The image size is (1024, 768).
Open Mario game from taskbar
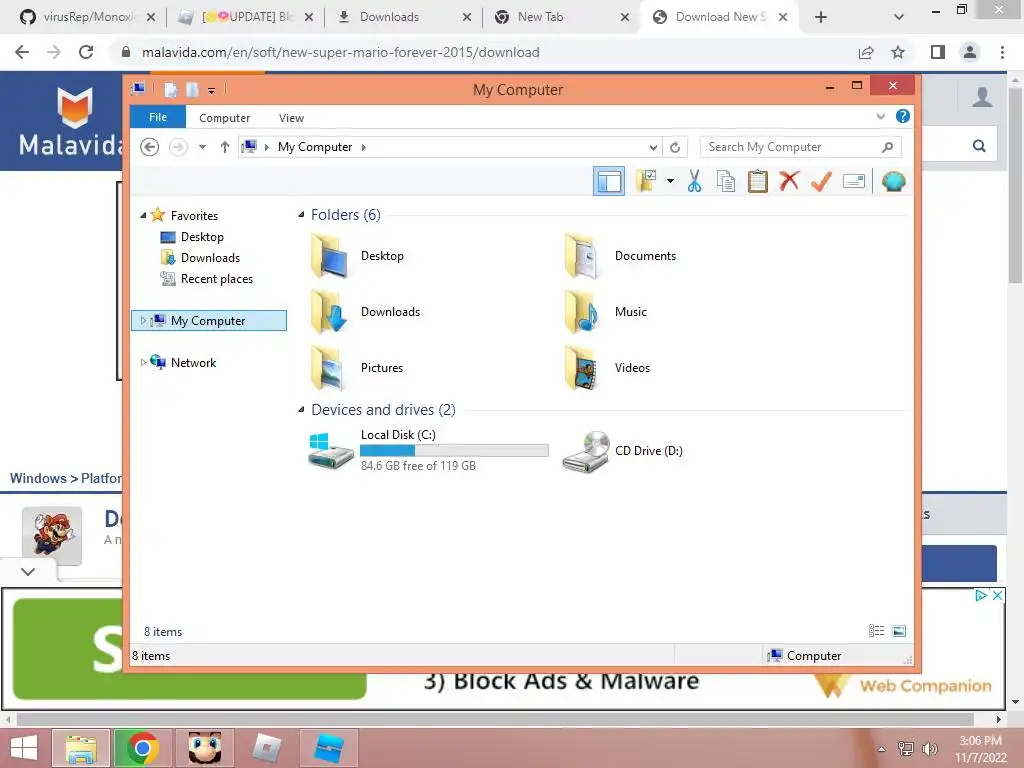coord(205,748)
